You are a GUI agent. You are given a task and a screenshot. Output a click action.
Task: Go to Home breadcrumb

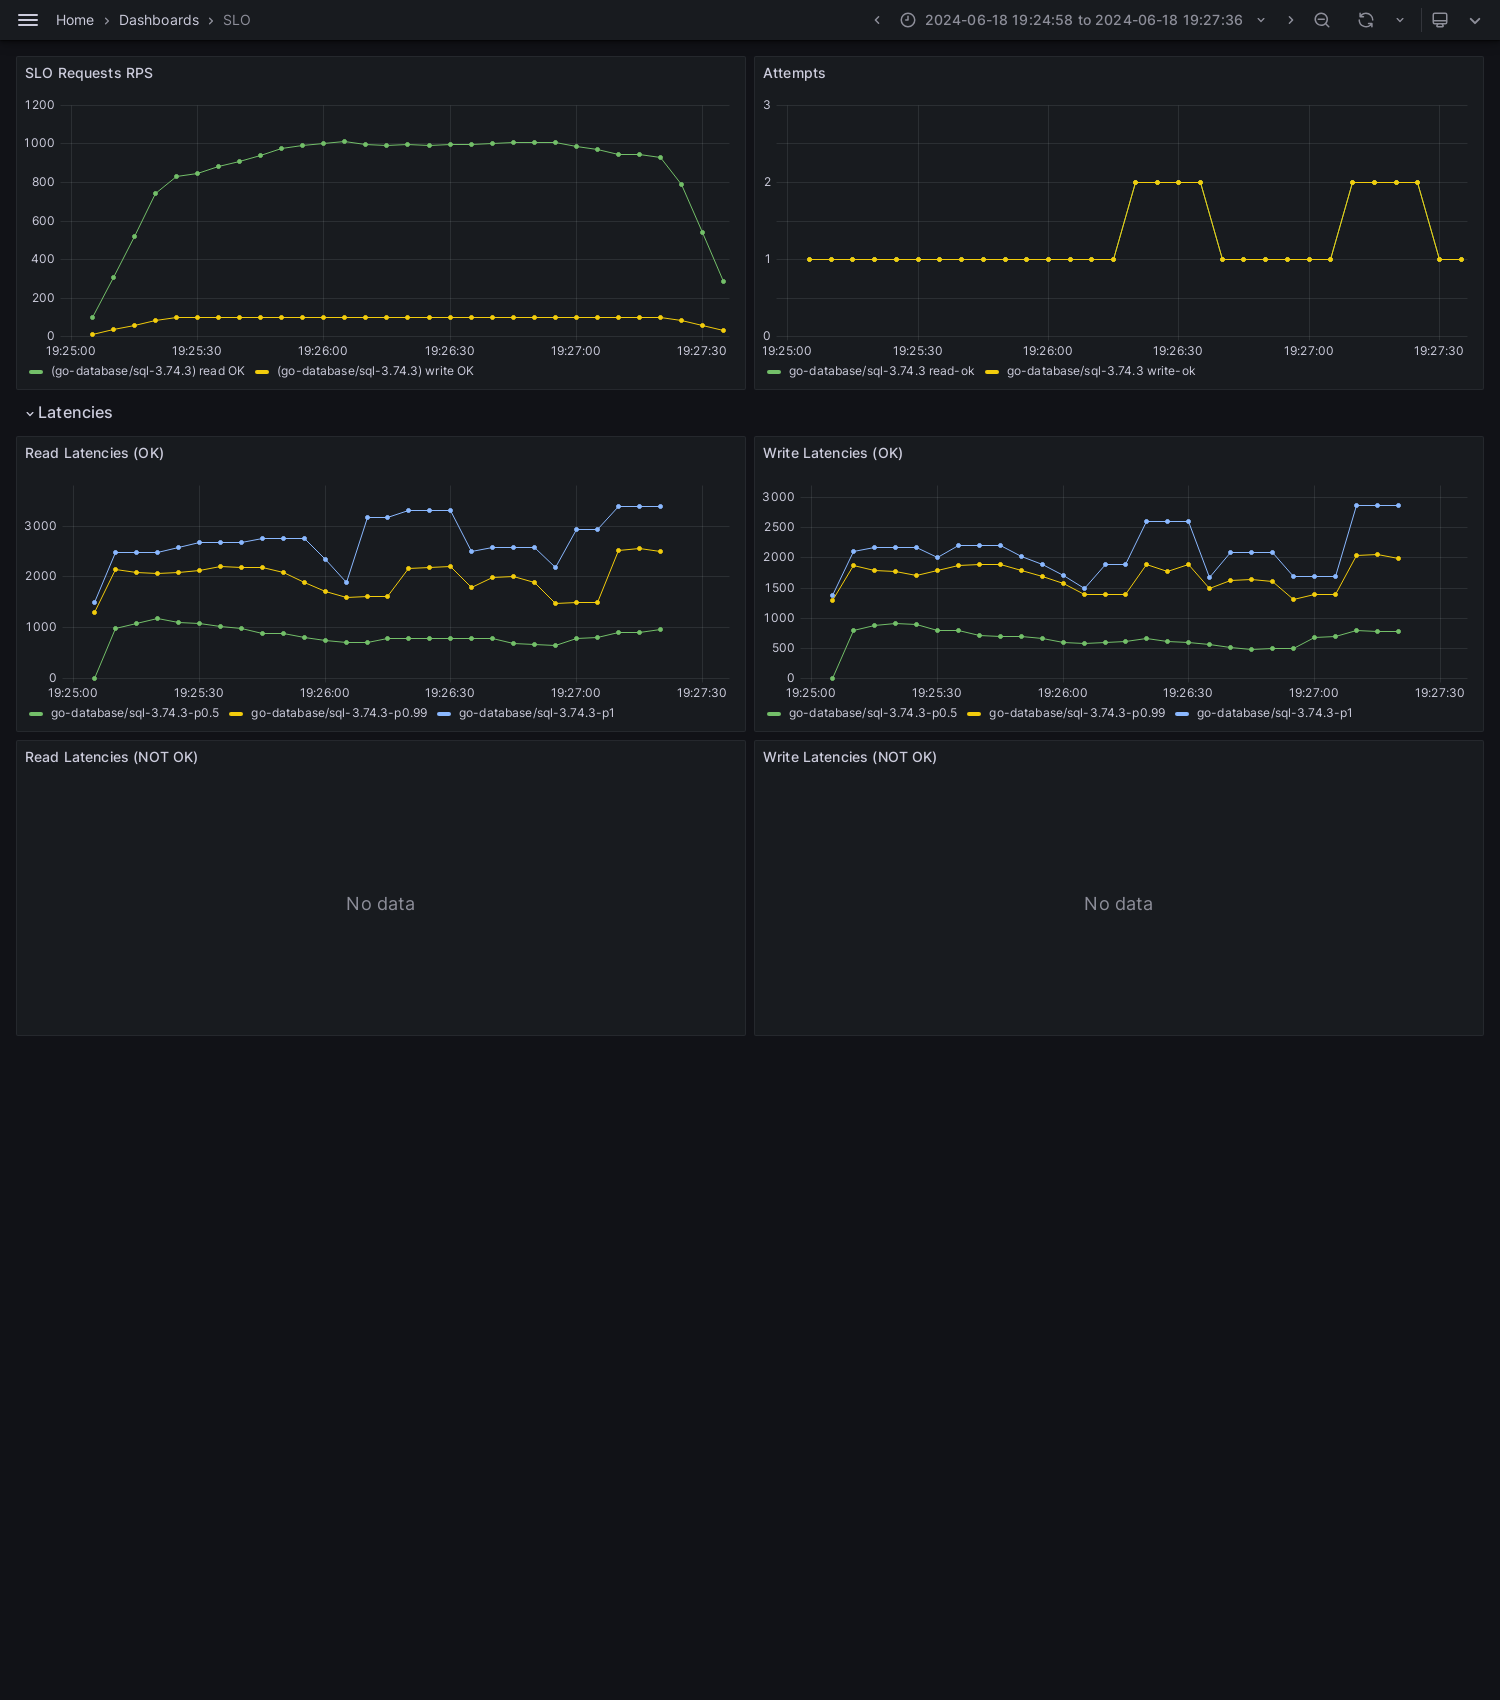coord(75,20)
